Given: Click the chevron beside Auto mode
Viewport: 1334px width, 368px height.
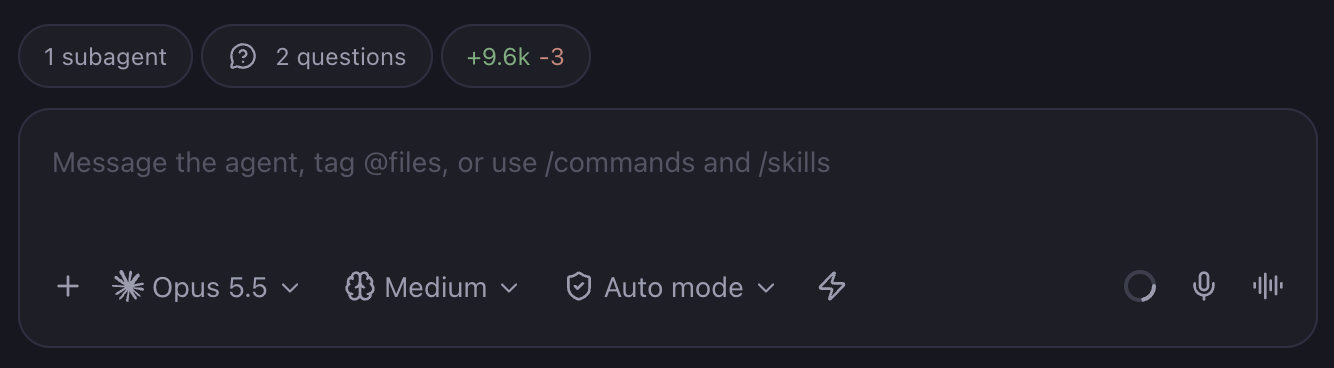Looking at the screenshot, I should [766, 288].
